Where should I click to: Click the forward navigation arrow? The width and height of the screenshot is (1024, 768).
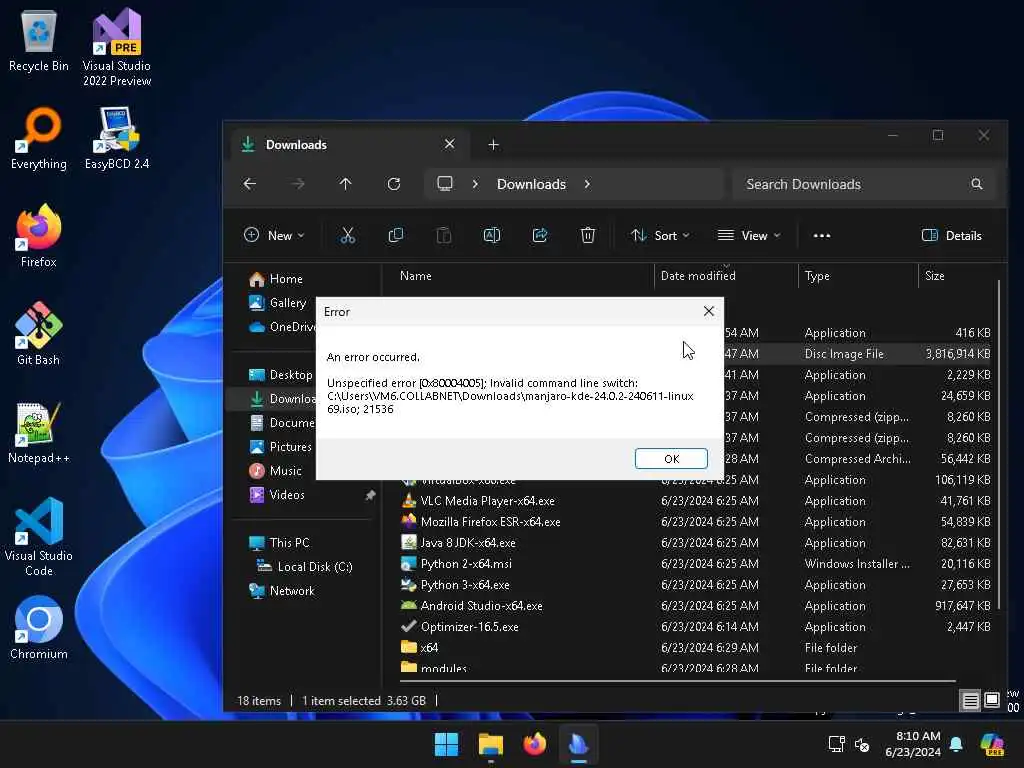(298, 184)
